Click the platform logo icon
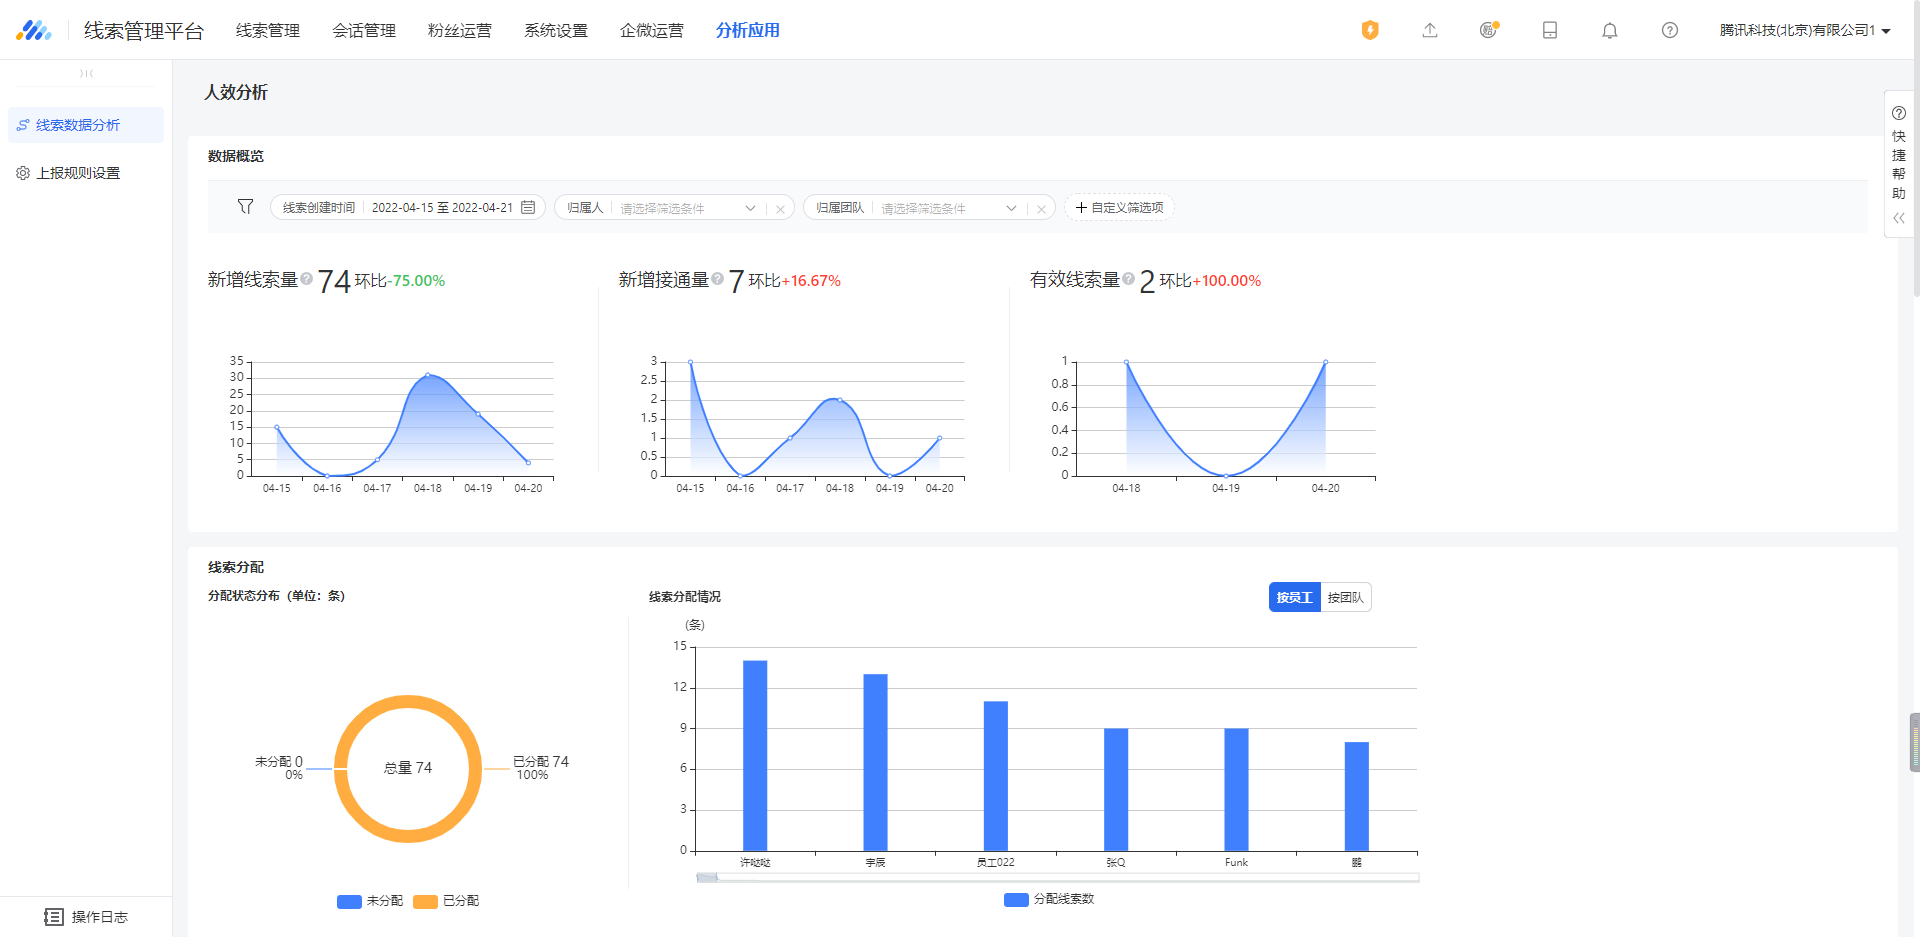The width and height of the screenshot is (1920, 937). 34,30
